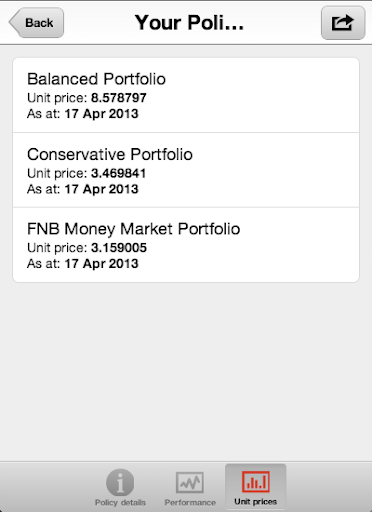Switch to the Policy details tab label
372x512 pixels.
coord(120,502)
